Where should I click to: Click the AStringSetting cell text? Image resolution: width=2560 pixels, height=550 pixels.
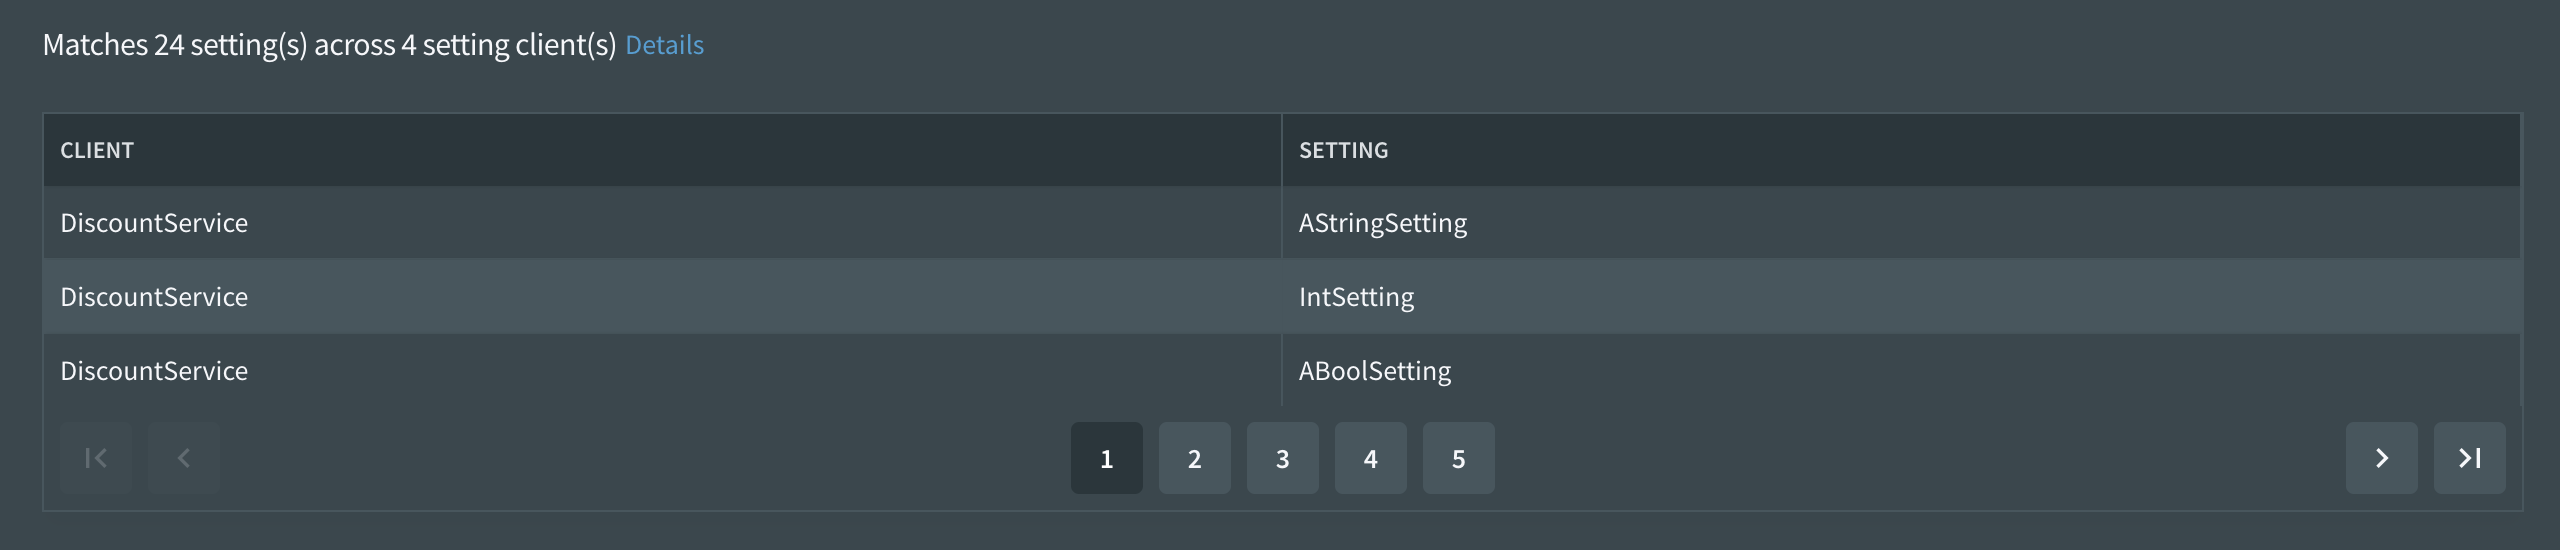1382,223
